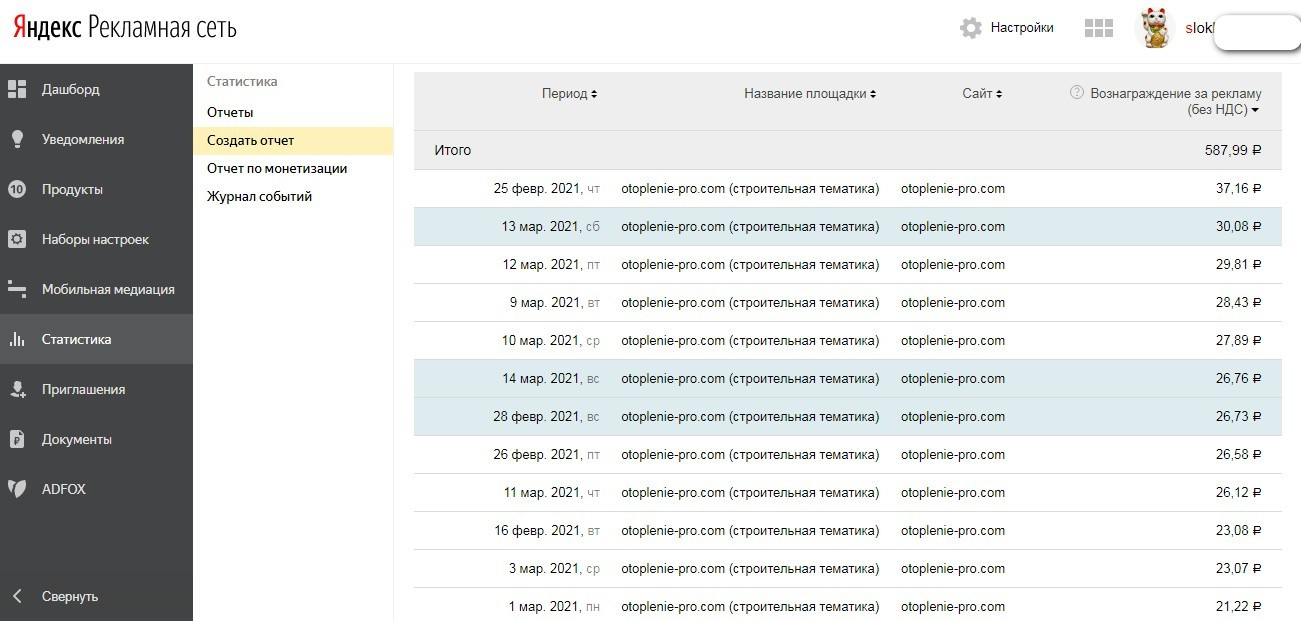Click the Invitations person icon
The height and width of the screenshot is (621, 1301).
[17, 389]
